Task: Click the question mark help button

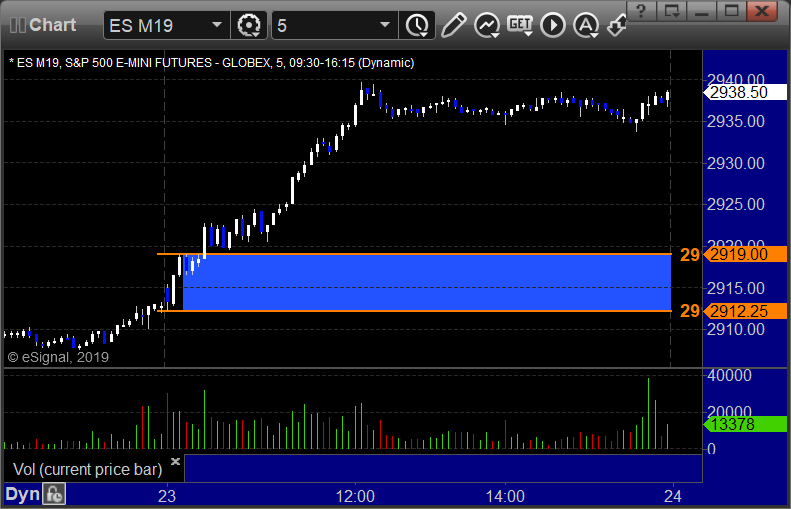Action: click(x=641, y=11)
